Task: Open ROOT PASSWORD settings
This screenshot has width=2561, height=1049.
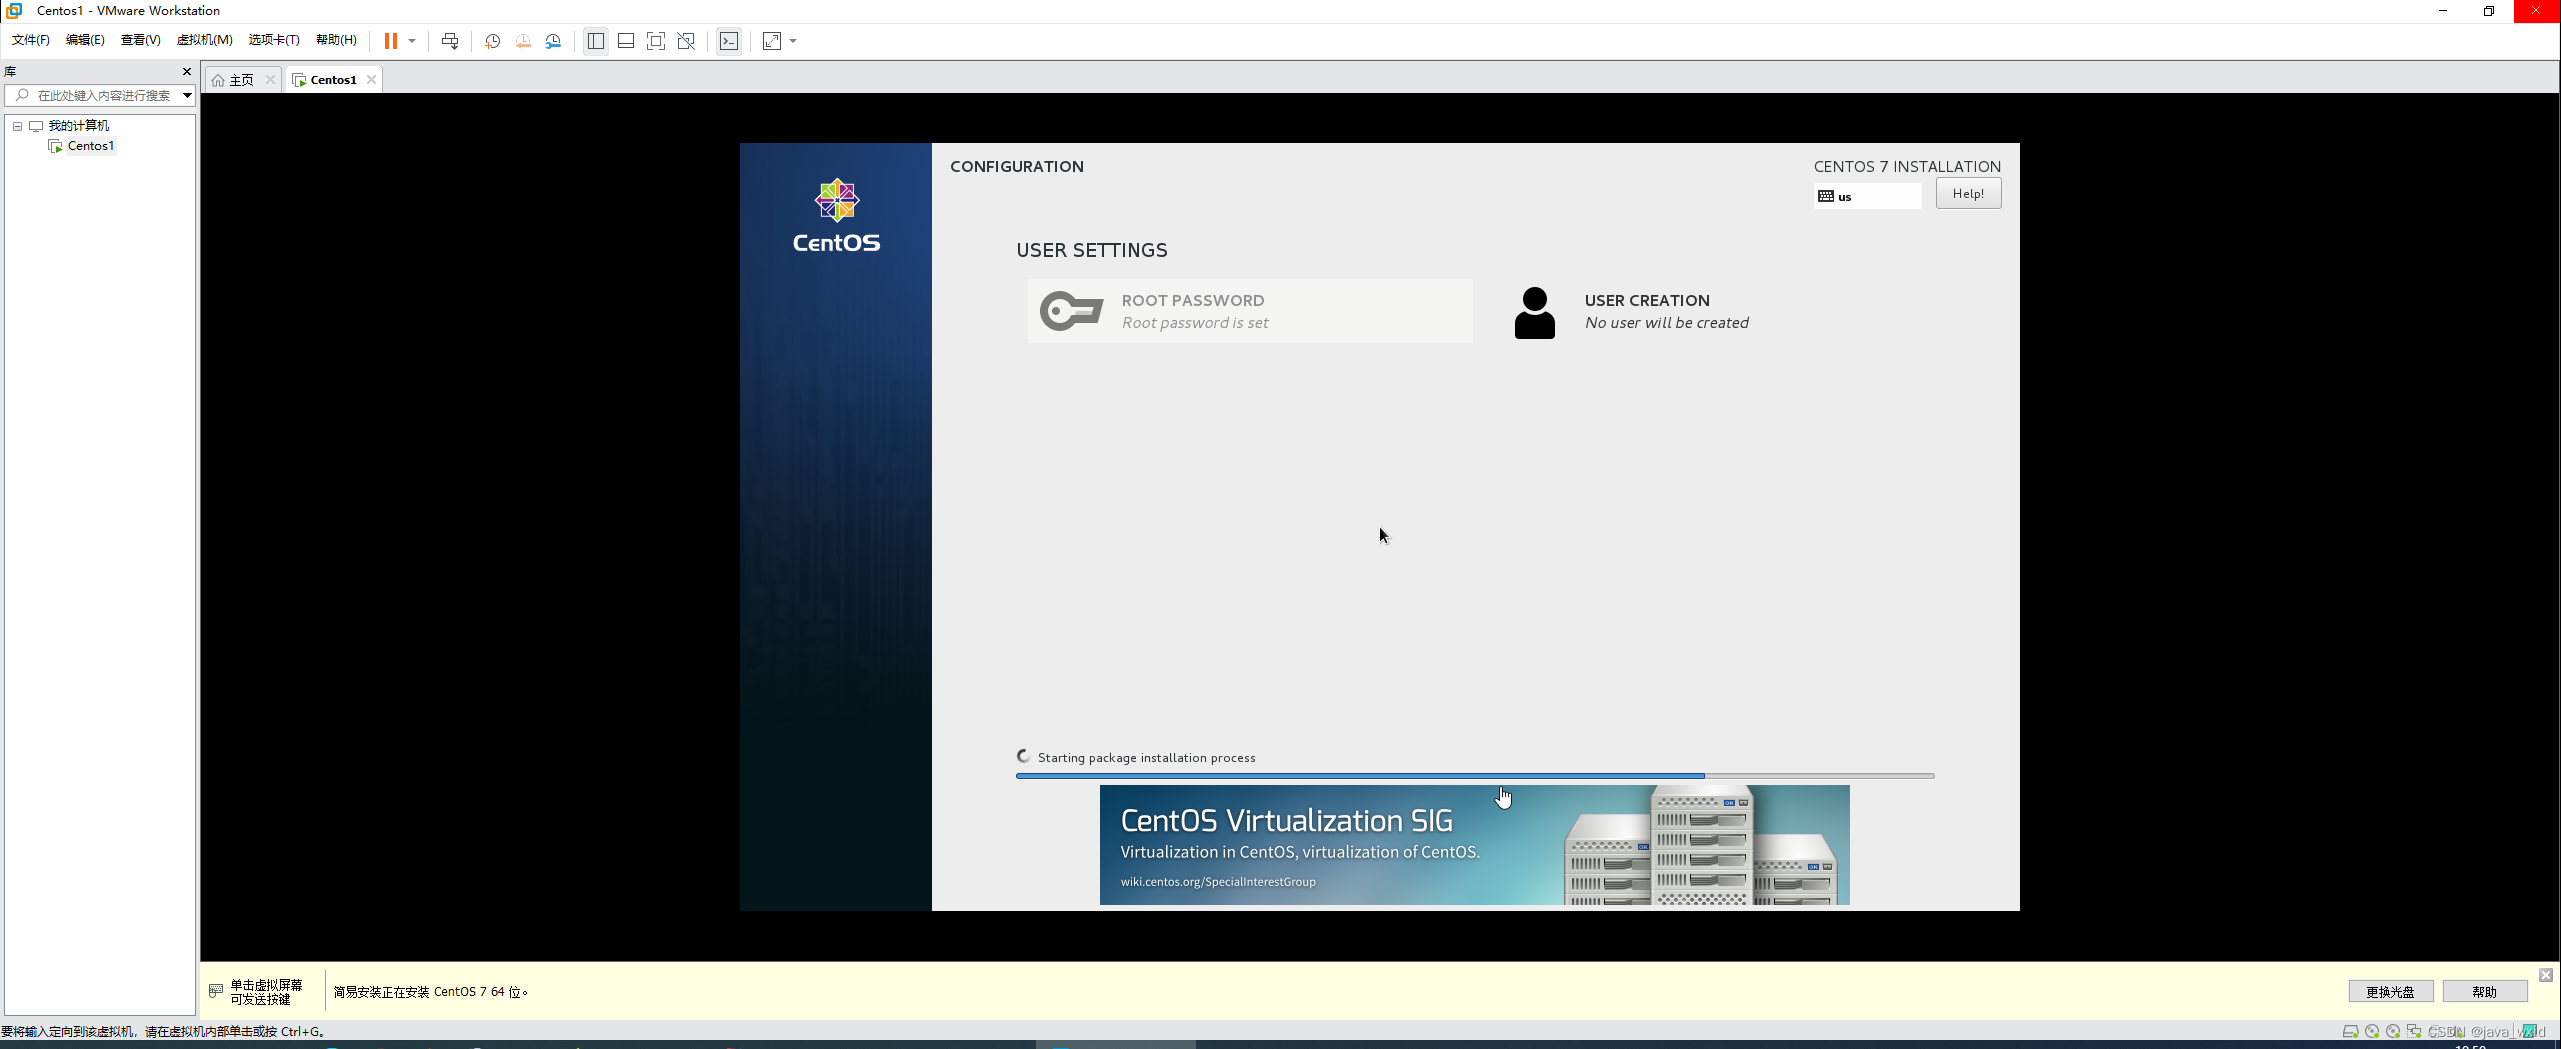Action: (x=1250, y=311)
